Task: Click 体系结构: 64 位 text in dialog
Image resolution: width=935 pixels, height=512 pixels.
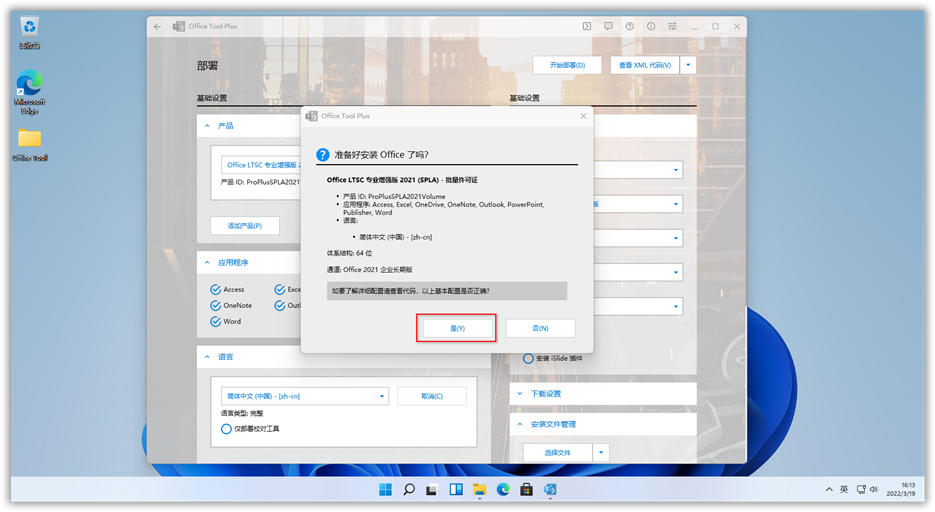Action: tap(349, 253)
